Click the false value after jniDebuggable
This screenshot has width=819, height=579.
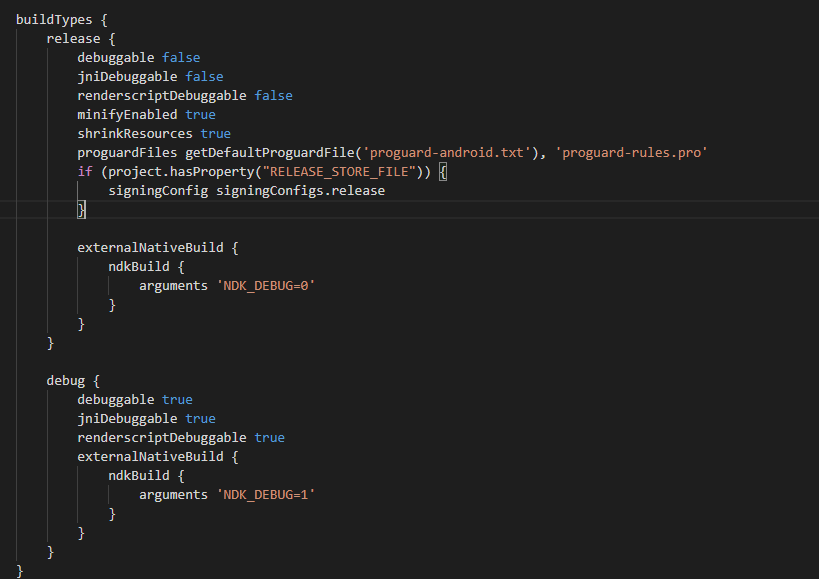[x=204, y=77]
